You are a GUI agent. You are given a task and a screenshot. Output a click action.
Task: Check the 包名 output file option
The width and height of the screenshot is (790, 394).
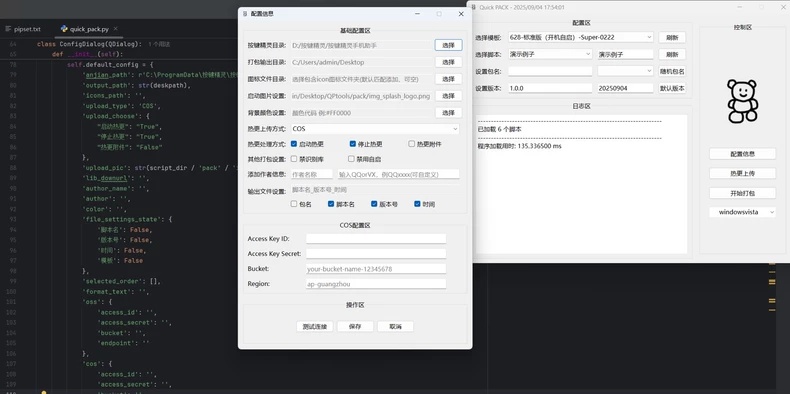[294, 204]
